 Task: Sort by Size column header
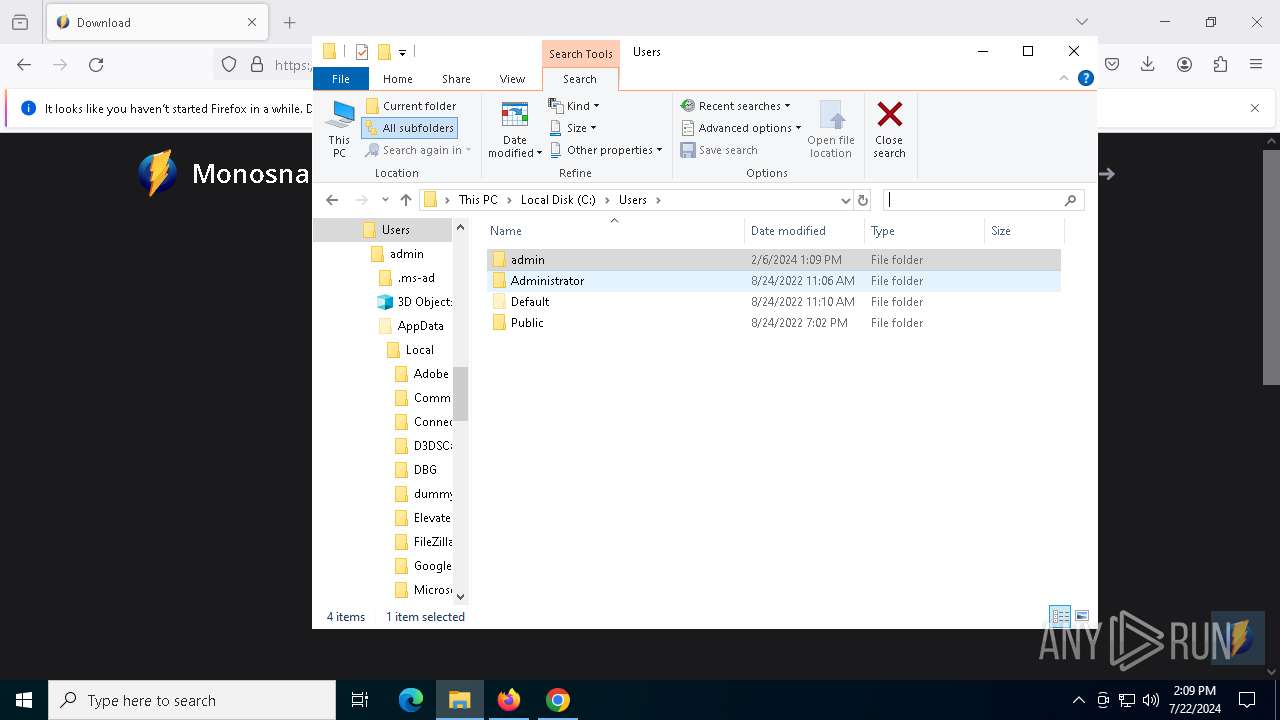tap(1024, 231)
